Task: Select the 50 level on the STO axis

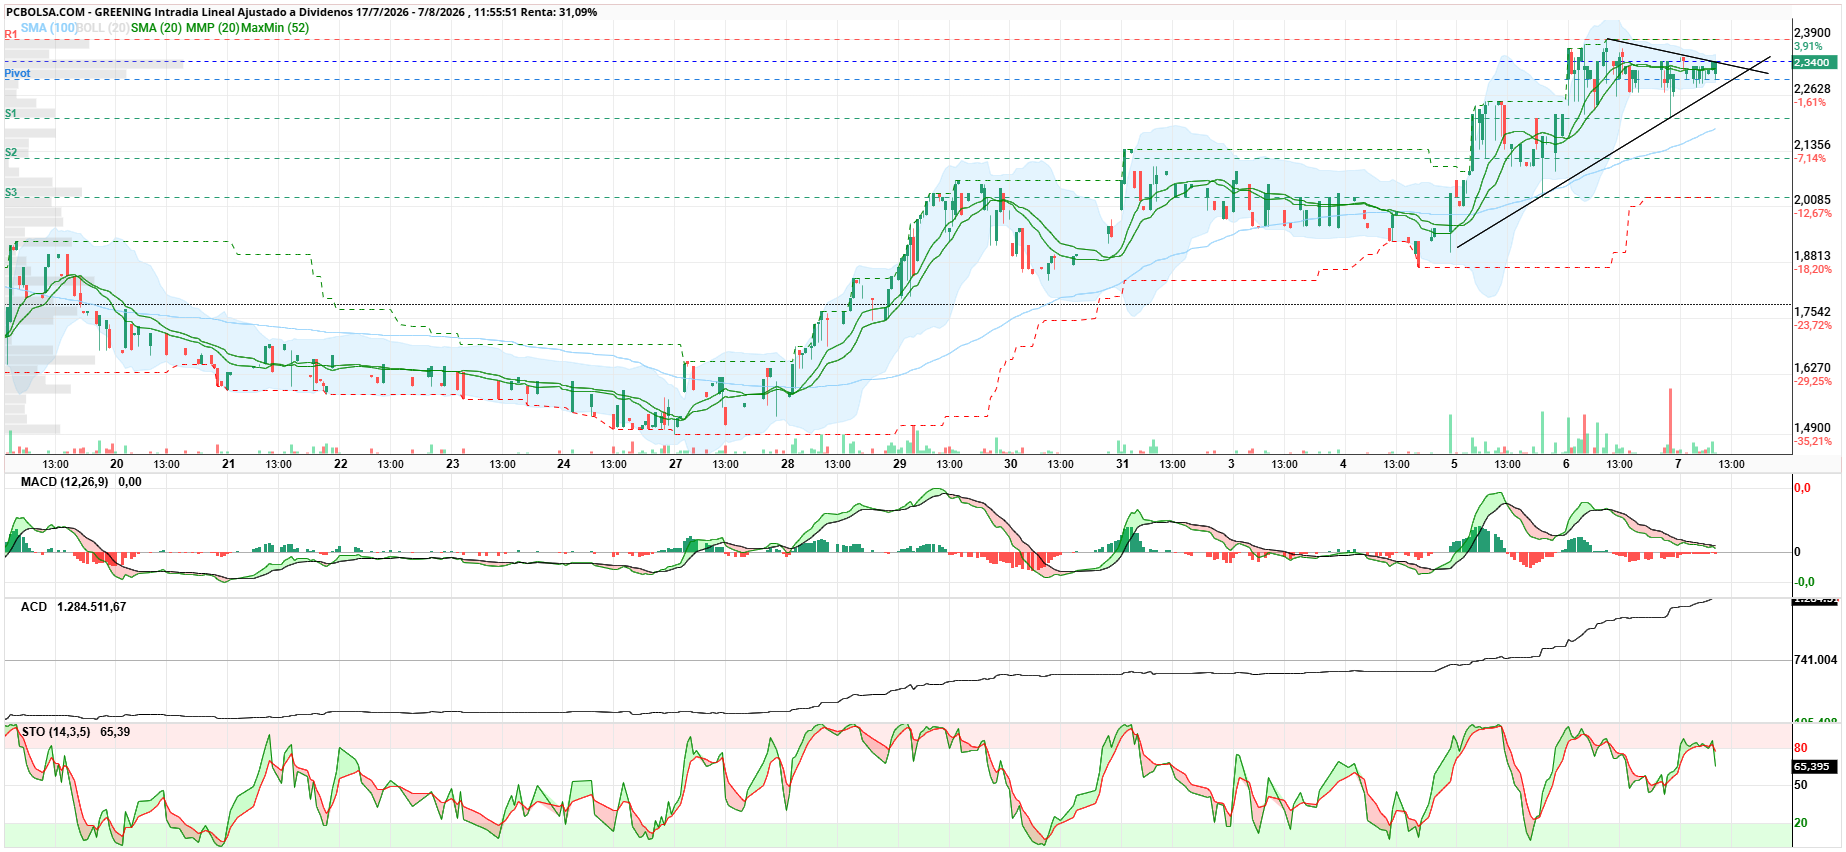Action: 1801,785
